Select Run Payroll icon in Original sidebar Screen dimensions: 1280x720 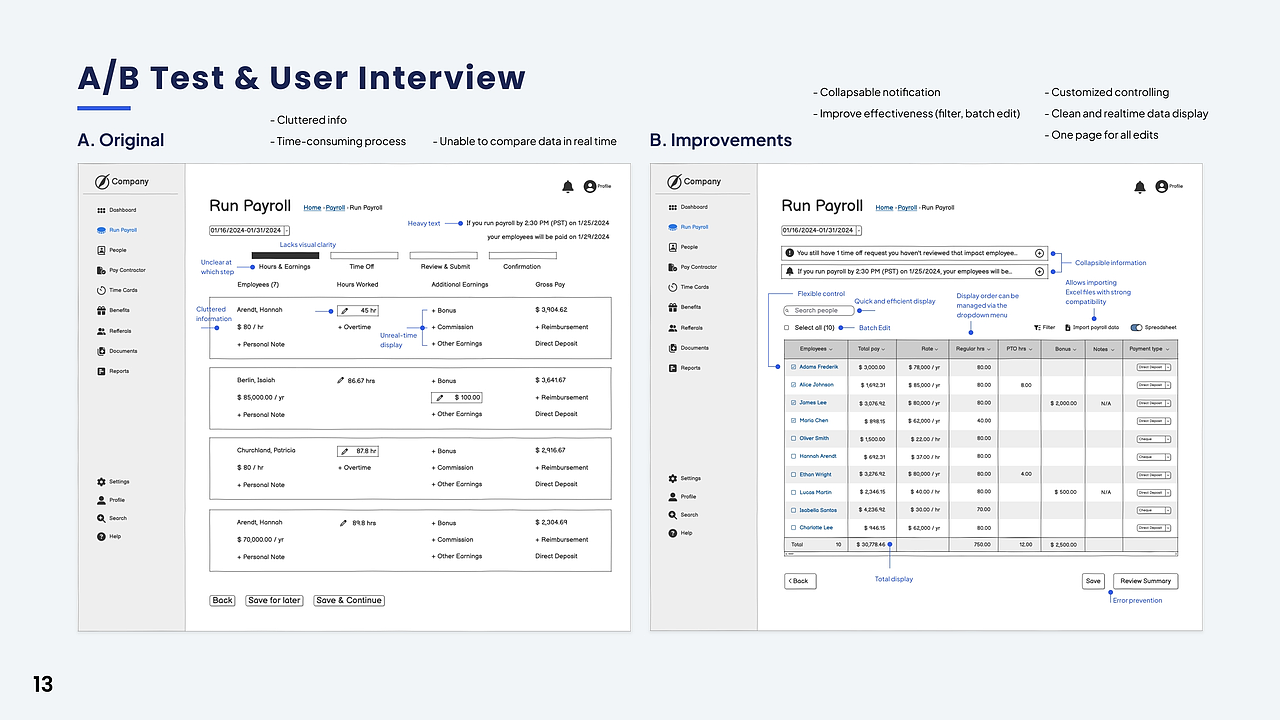pos(101,230)
